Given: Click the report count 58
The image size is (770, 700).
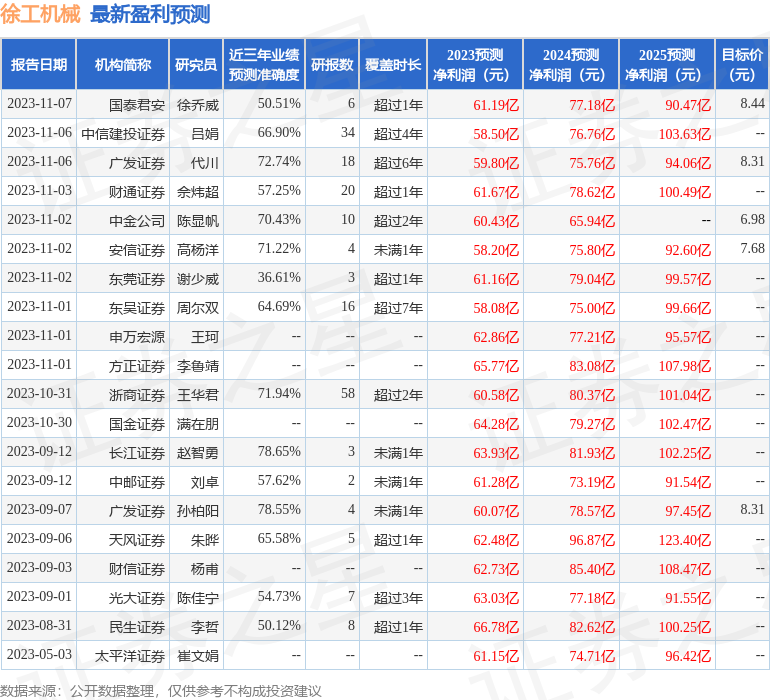Looking at the screenshot, I should point(348,393).
